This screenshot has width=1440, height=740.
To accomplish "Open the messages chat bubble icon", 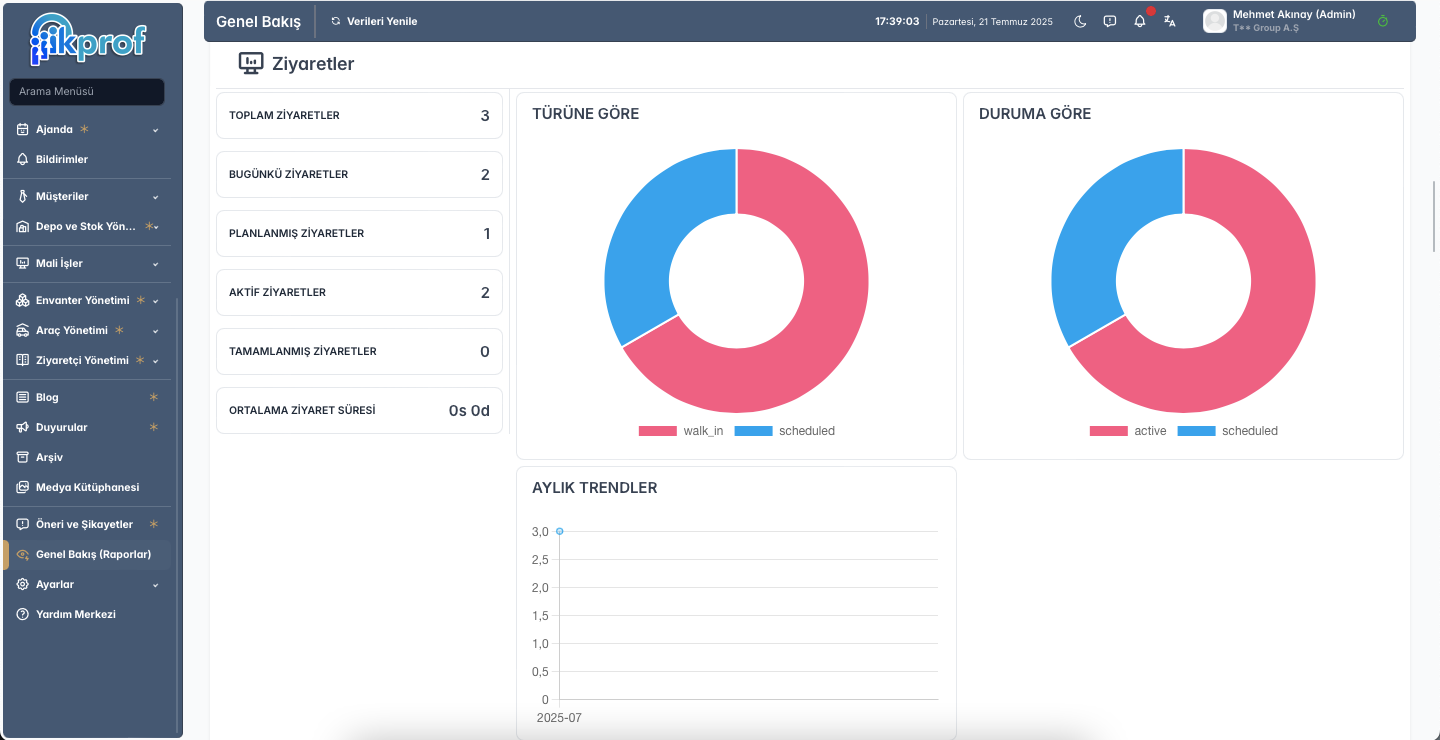I will tap(1110, 21).
